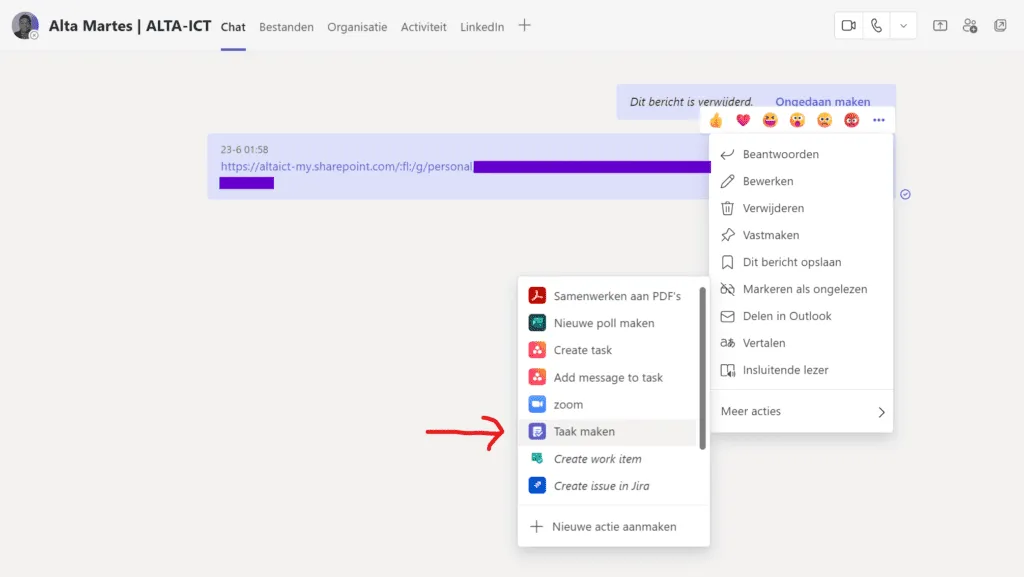Click Ongedaan maken to restore message
The width and height of the screenshot is (1024, 577).
point(823,102)
